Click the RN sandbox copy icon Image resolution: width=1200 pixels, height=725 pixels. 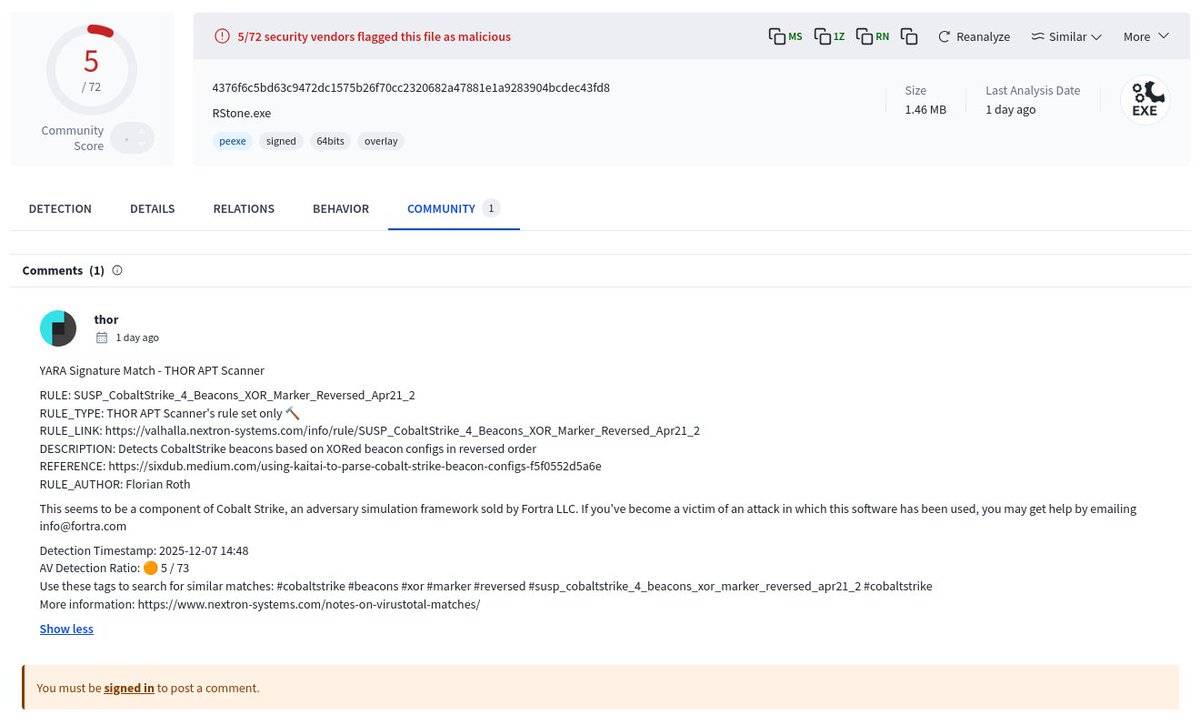[x=864, y=35]
